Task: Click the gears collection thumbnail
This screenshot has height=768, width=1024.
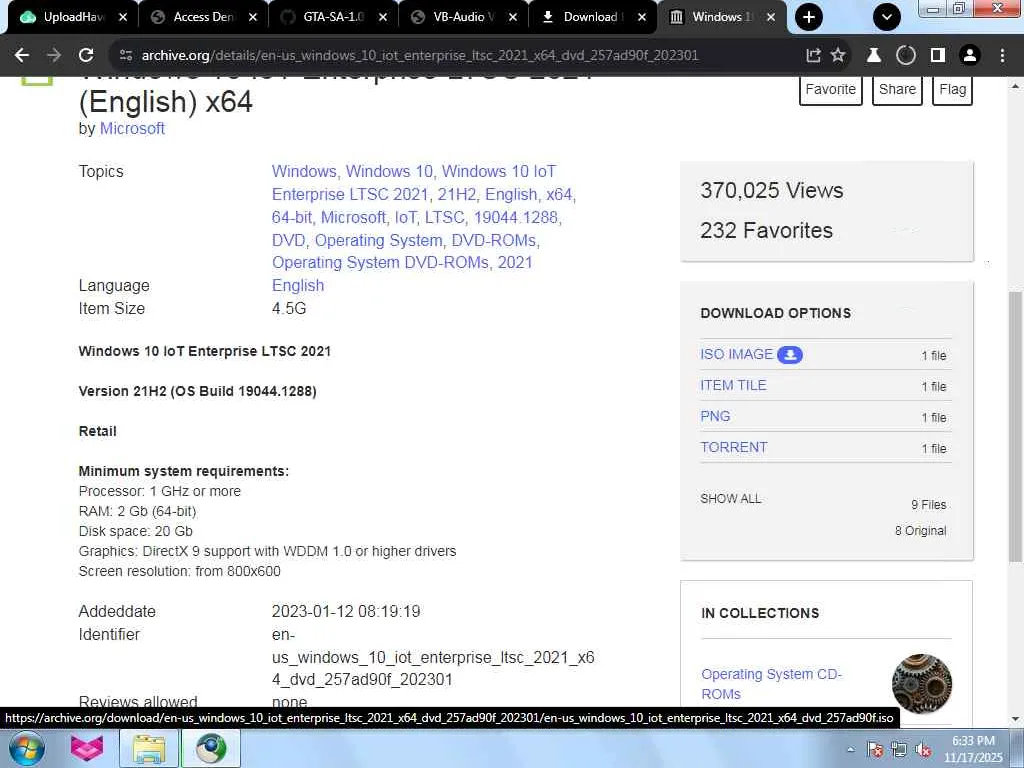Action: tap(921, 683)
